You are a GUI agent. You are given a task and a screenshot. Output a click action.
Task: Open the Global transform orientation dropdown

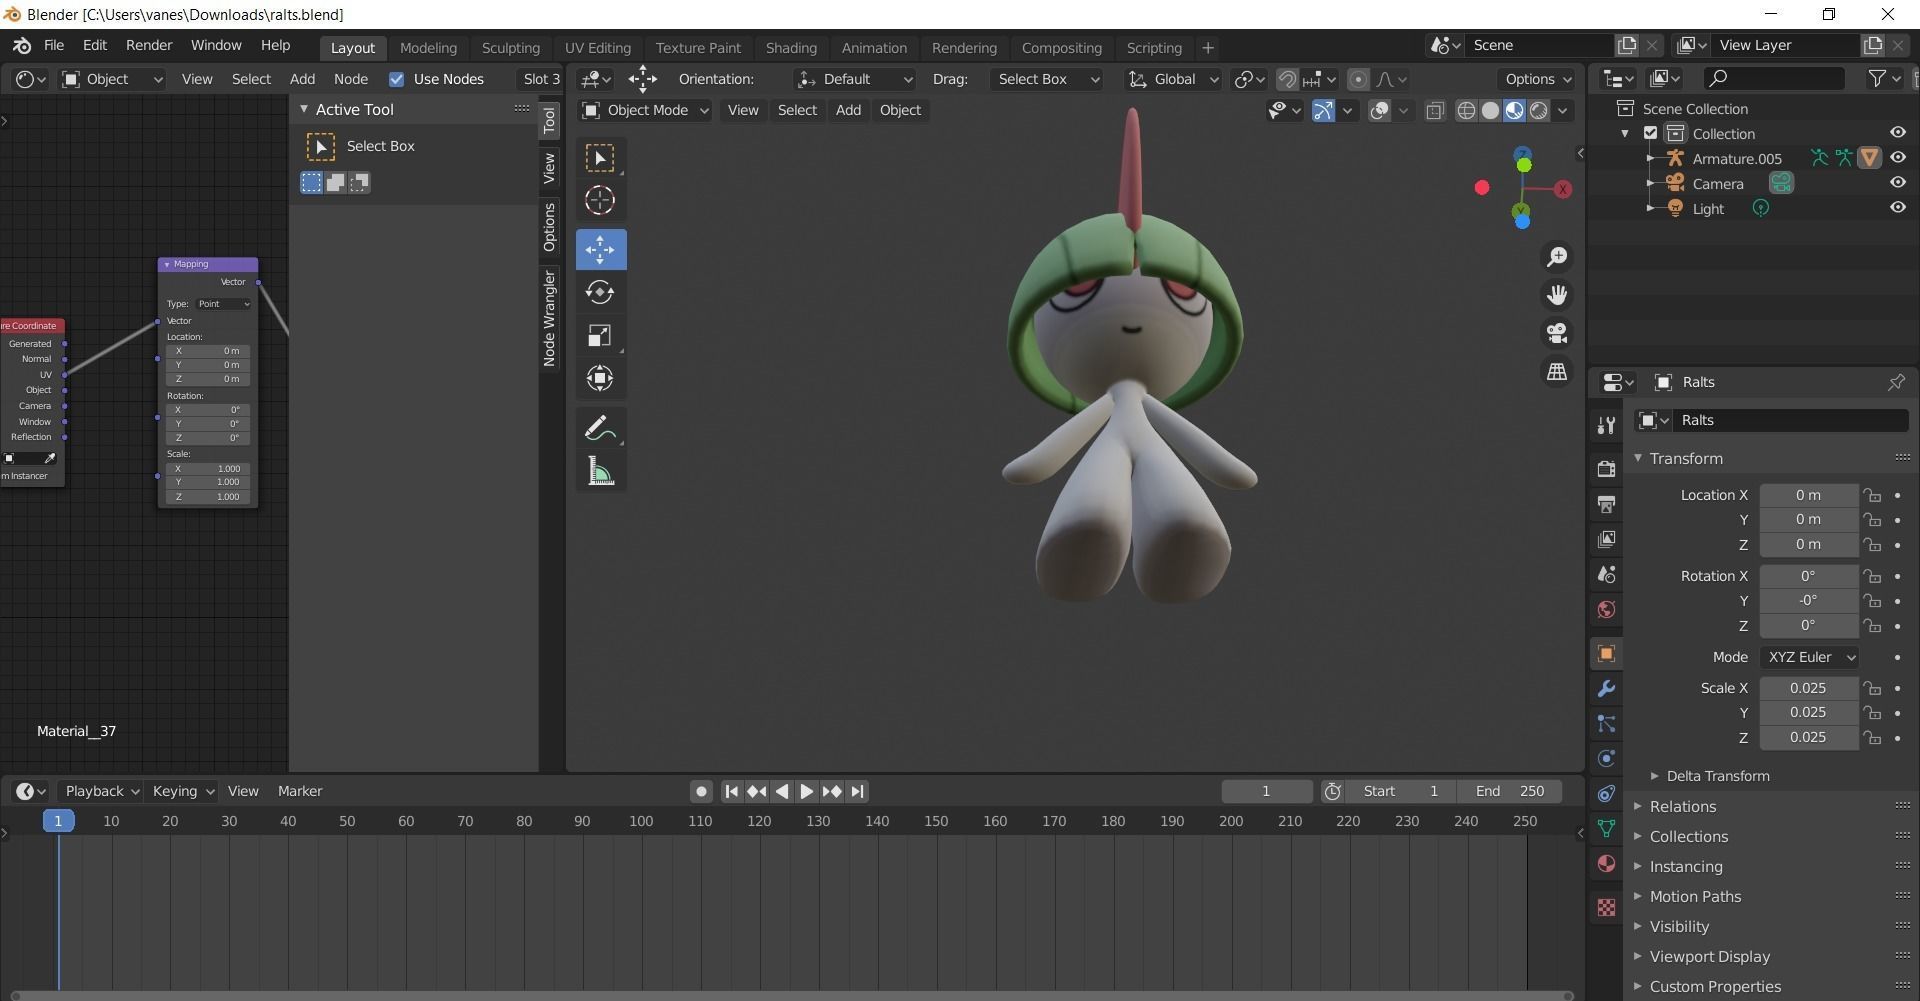coord(1173,79)
